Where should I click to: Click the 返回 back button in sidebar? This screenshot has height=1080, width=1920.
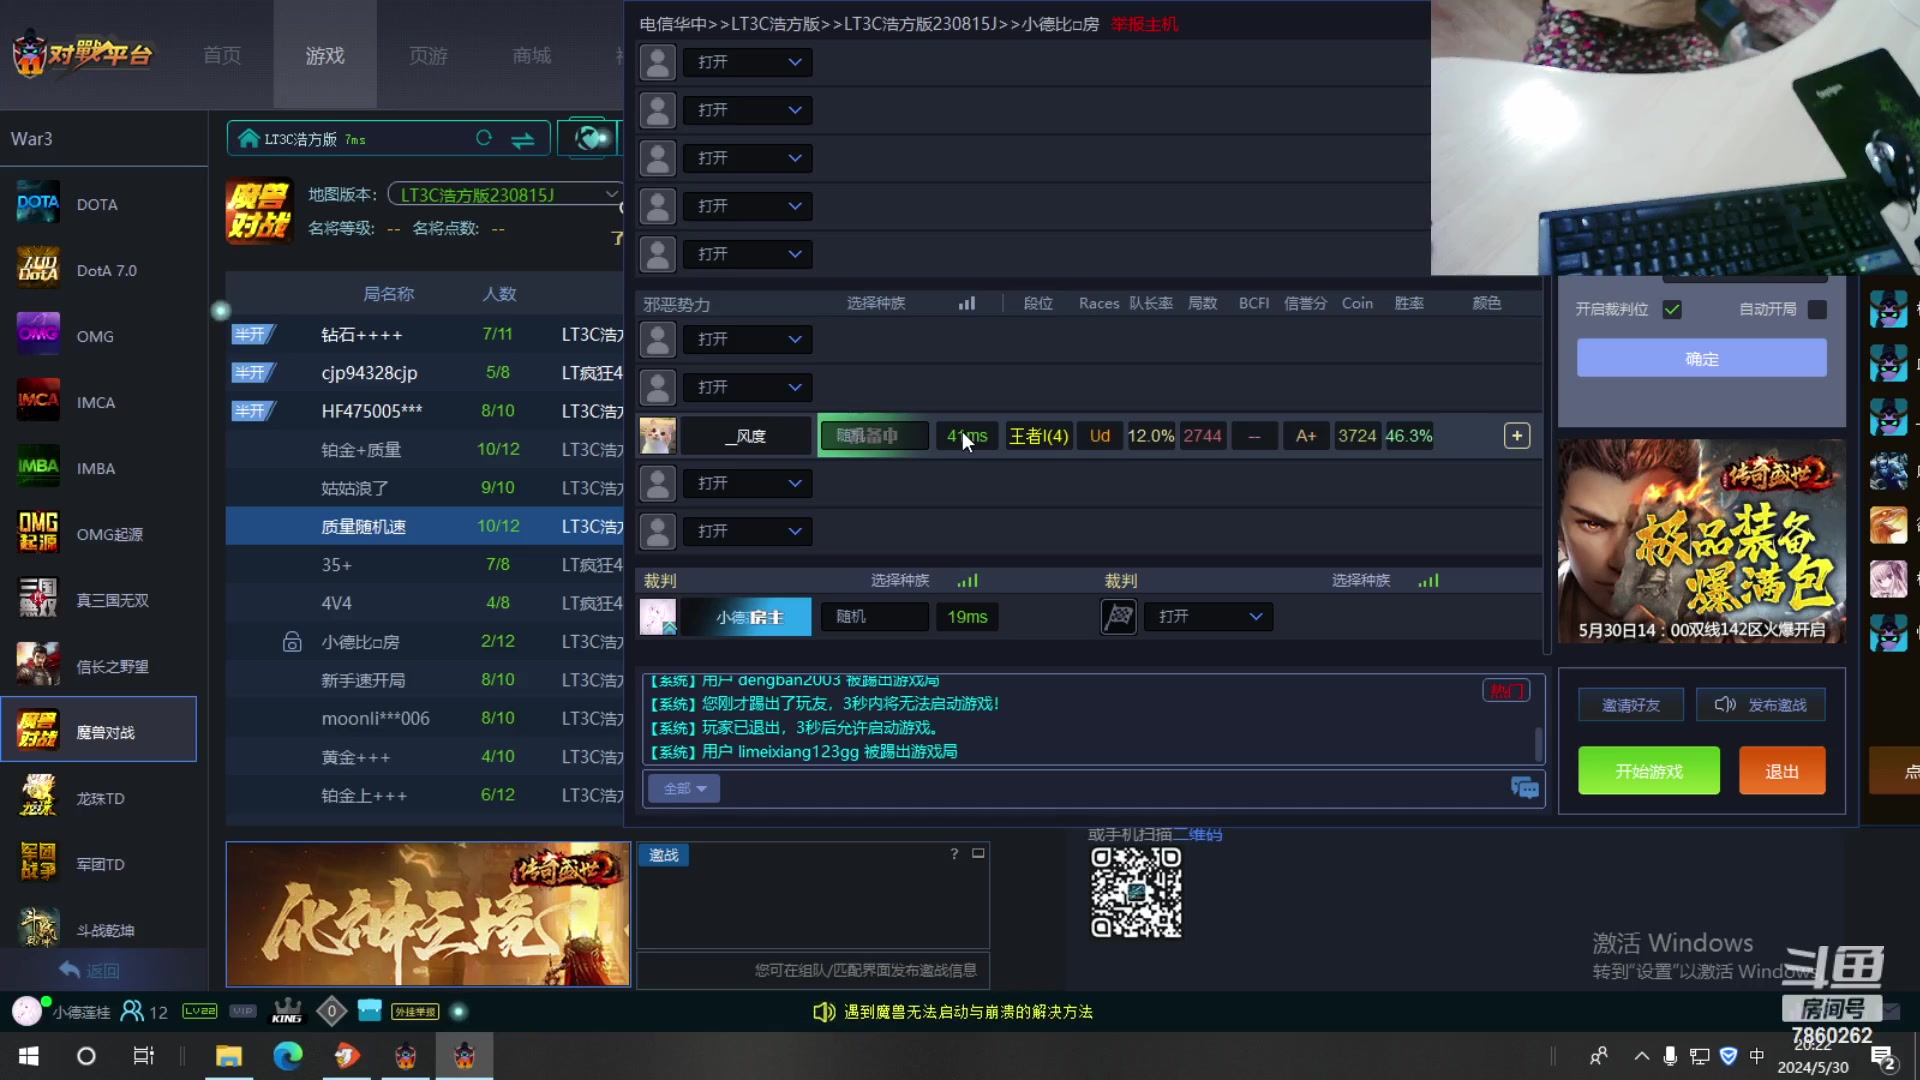[89, 970]
